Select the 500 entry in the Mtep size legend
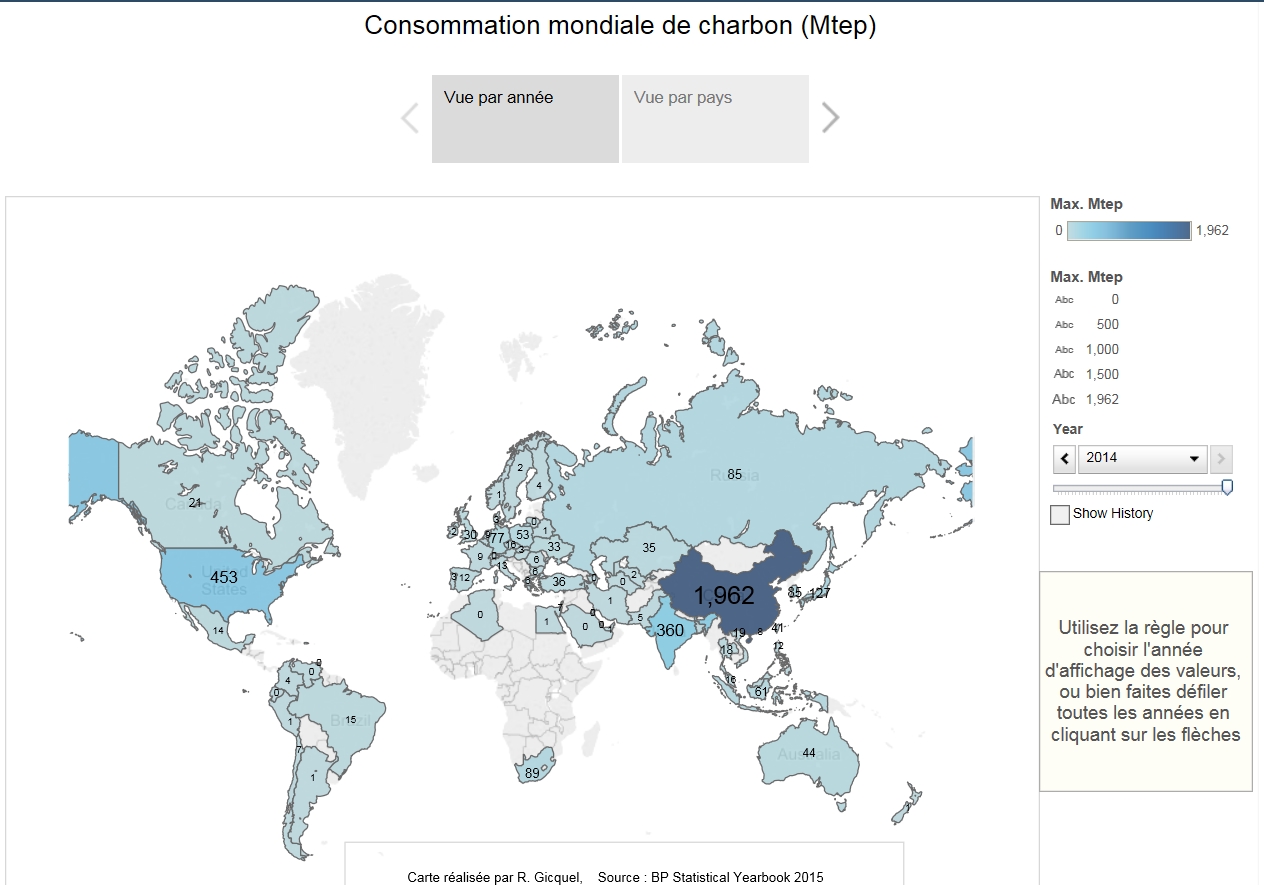 (1087, 324)
